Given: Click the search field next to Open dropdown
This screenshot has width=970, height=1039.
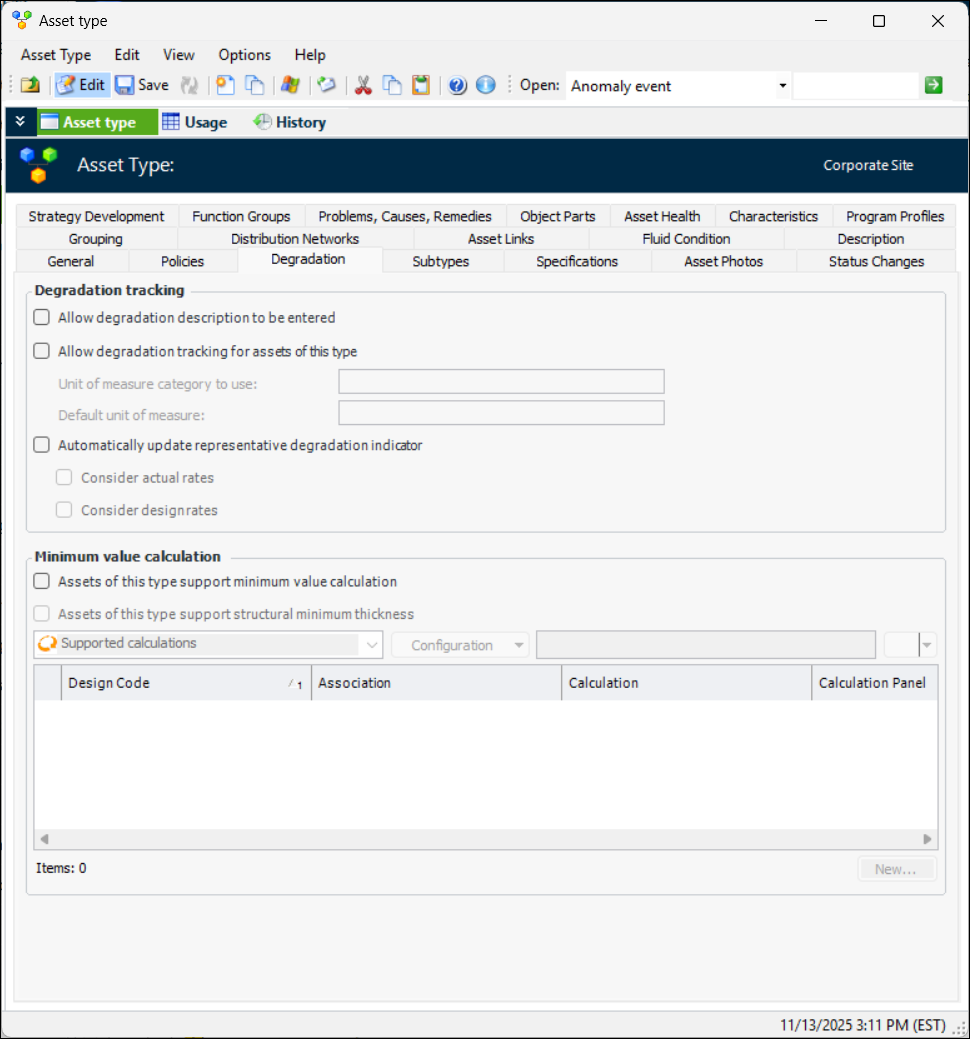Looking at the screenshot, I should click(855, 86).
